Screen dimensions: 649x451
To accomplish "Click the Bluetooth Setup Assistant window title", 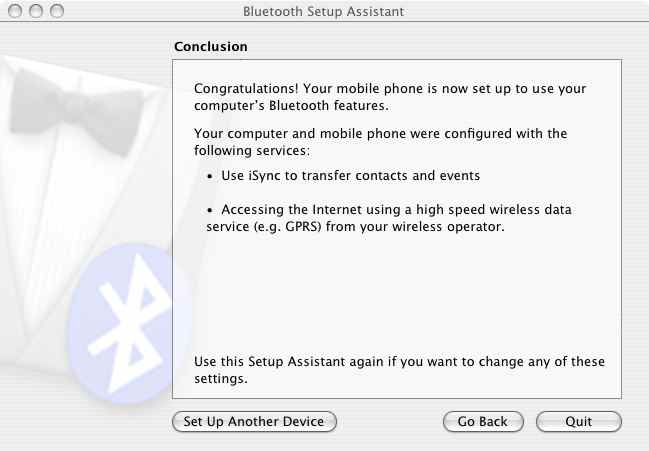I will (x=323, y=12).
